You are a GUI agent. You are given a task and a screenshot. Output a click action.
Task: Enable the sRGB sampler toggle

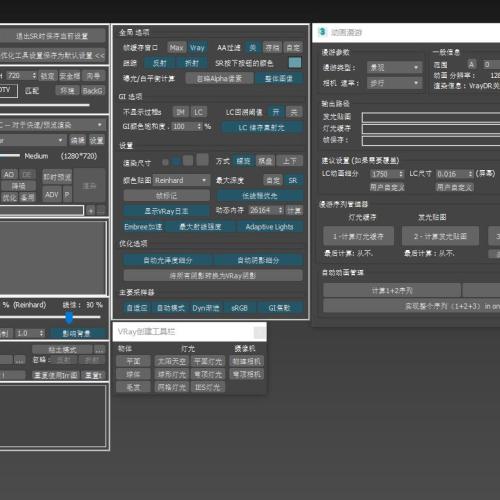pyautogui.click(x=240, y=308)
